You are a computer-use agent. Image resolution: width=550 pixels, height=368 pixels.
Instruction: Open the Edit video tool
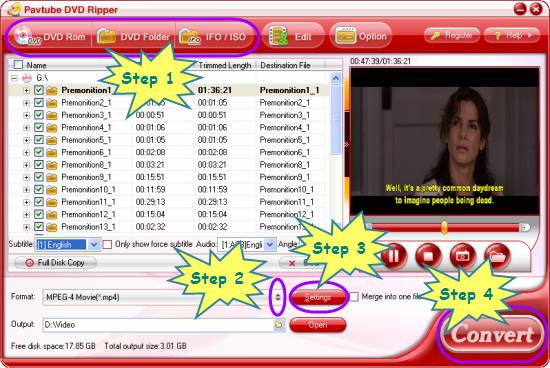click(292, 36)
